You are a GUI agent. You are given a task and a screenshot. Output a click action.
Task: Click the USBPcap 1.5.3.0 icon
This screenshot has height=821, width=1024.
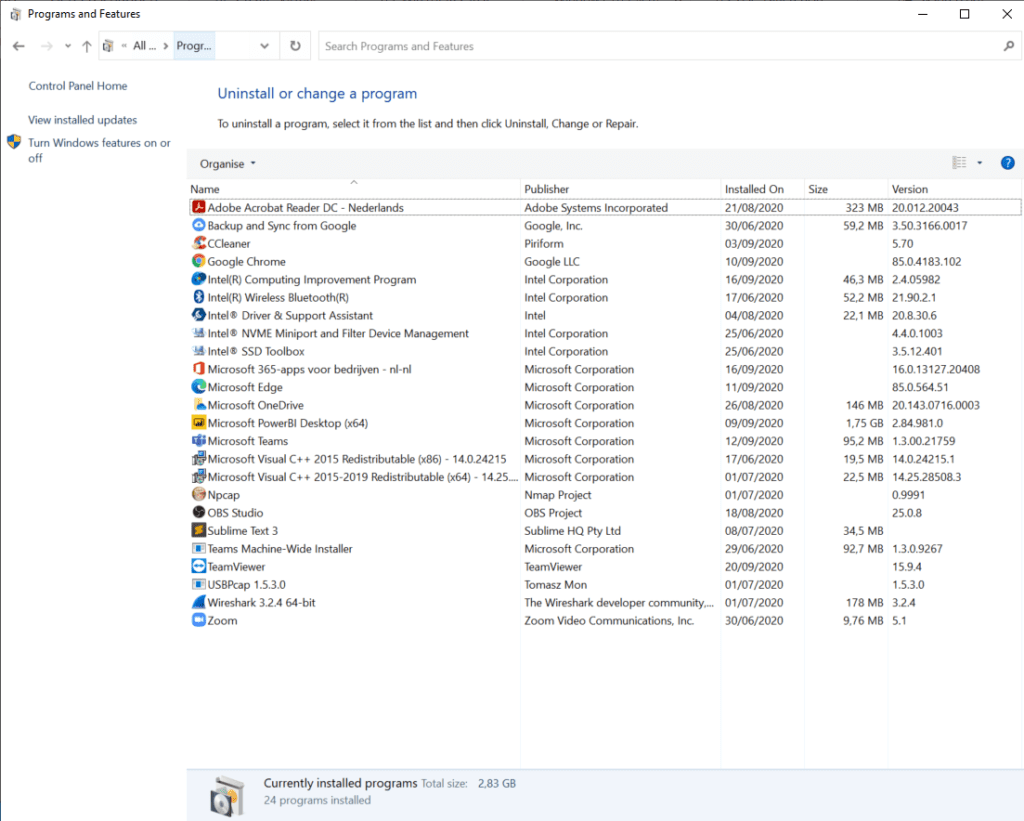(199, 585)
